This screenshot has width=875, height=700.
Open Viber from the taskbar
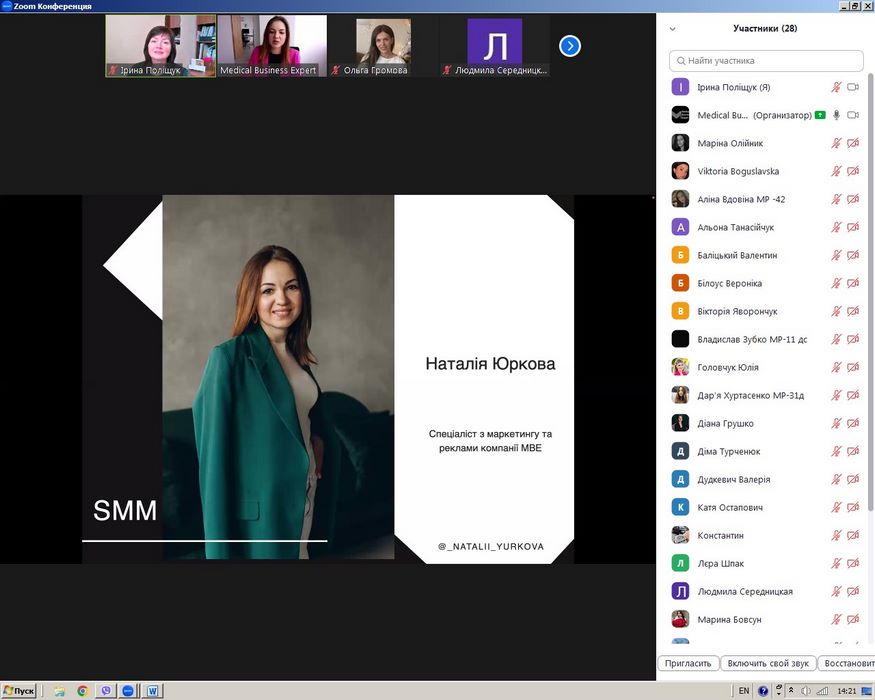105,691
